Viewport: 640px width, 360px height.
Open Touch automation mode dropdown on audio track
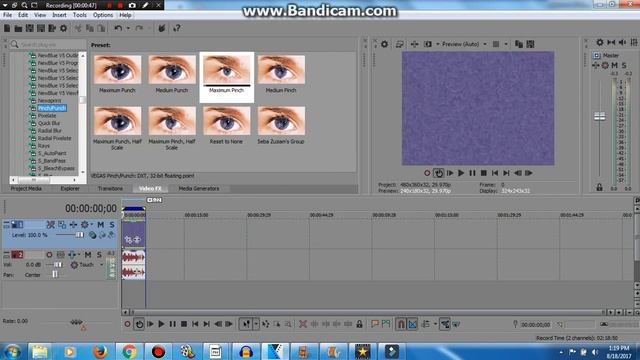click(x=101, y=265)
